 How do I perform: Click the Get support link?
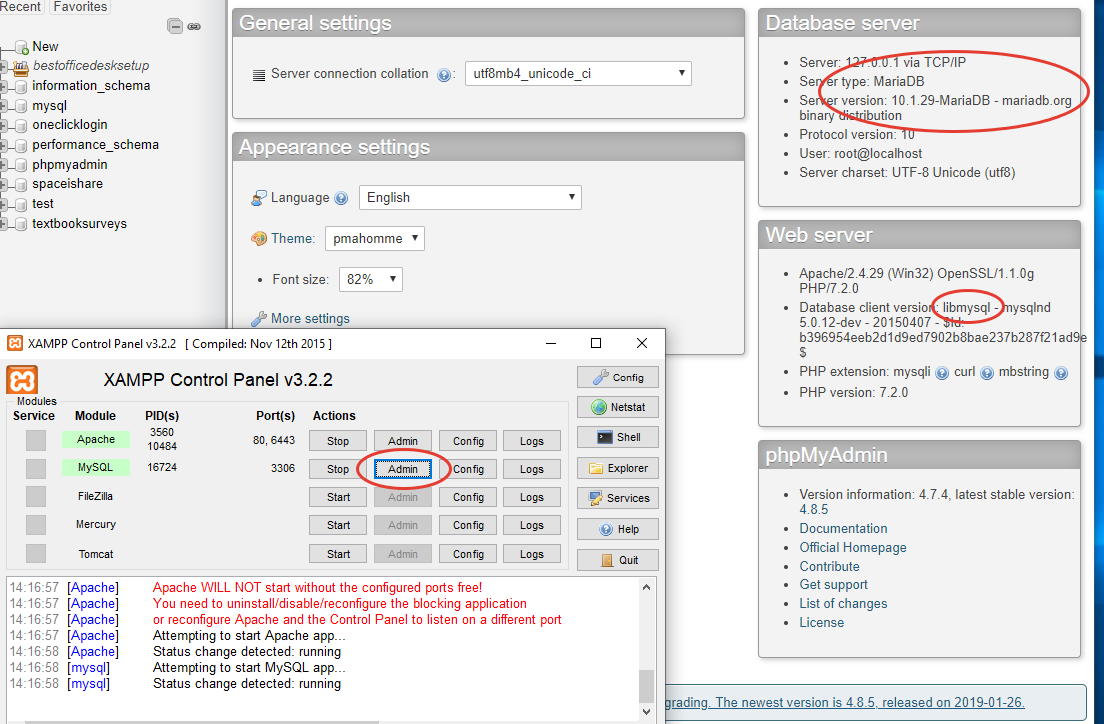[x=833, y=585]
